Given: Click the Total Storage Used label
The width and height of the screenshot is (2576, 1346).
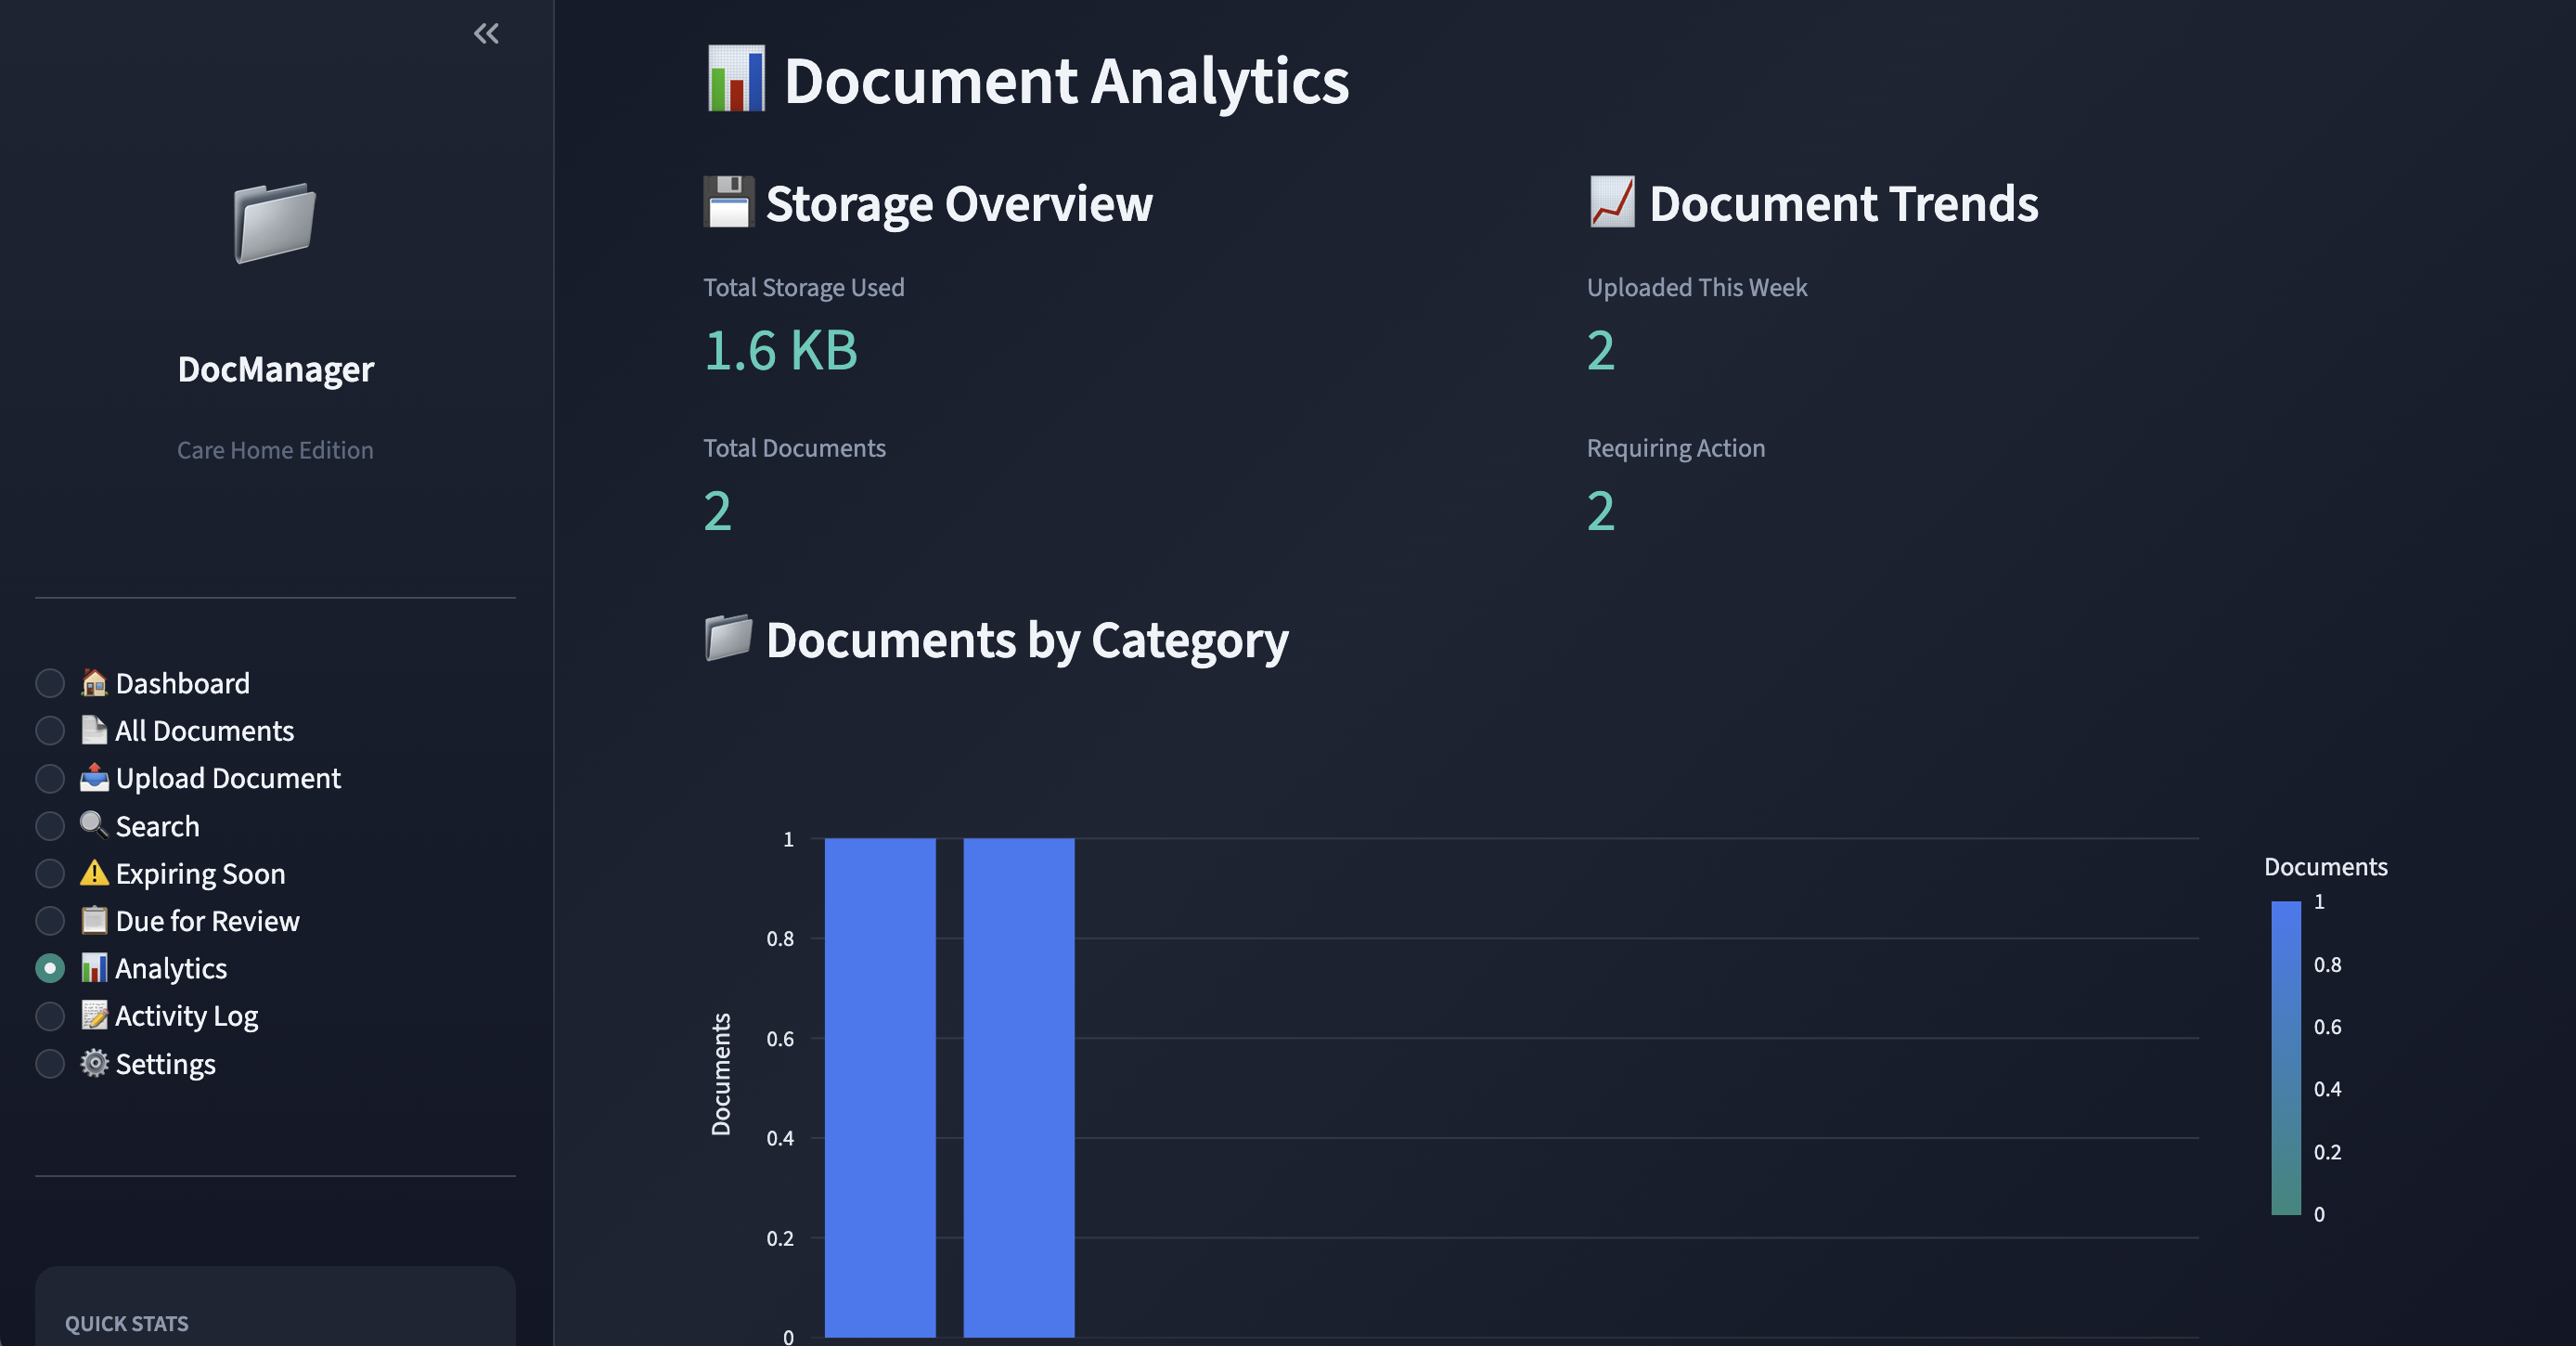Looking at the screenshot, I should (x=804, y=288).
